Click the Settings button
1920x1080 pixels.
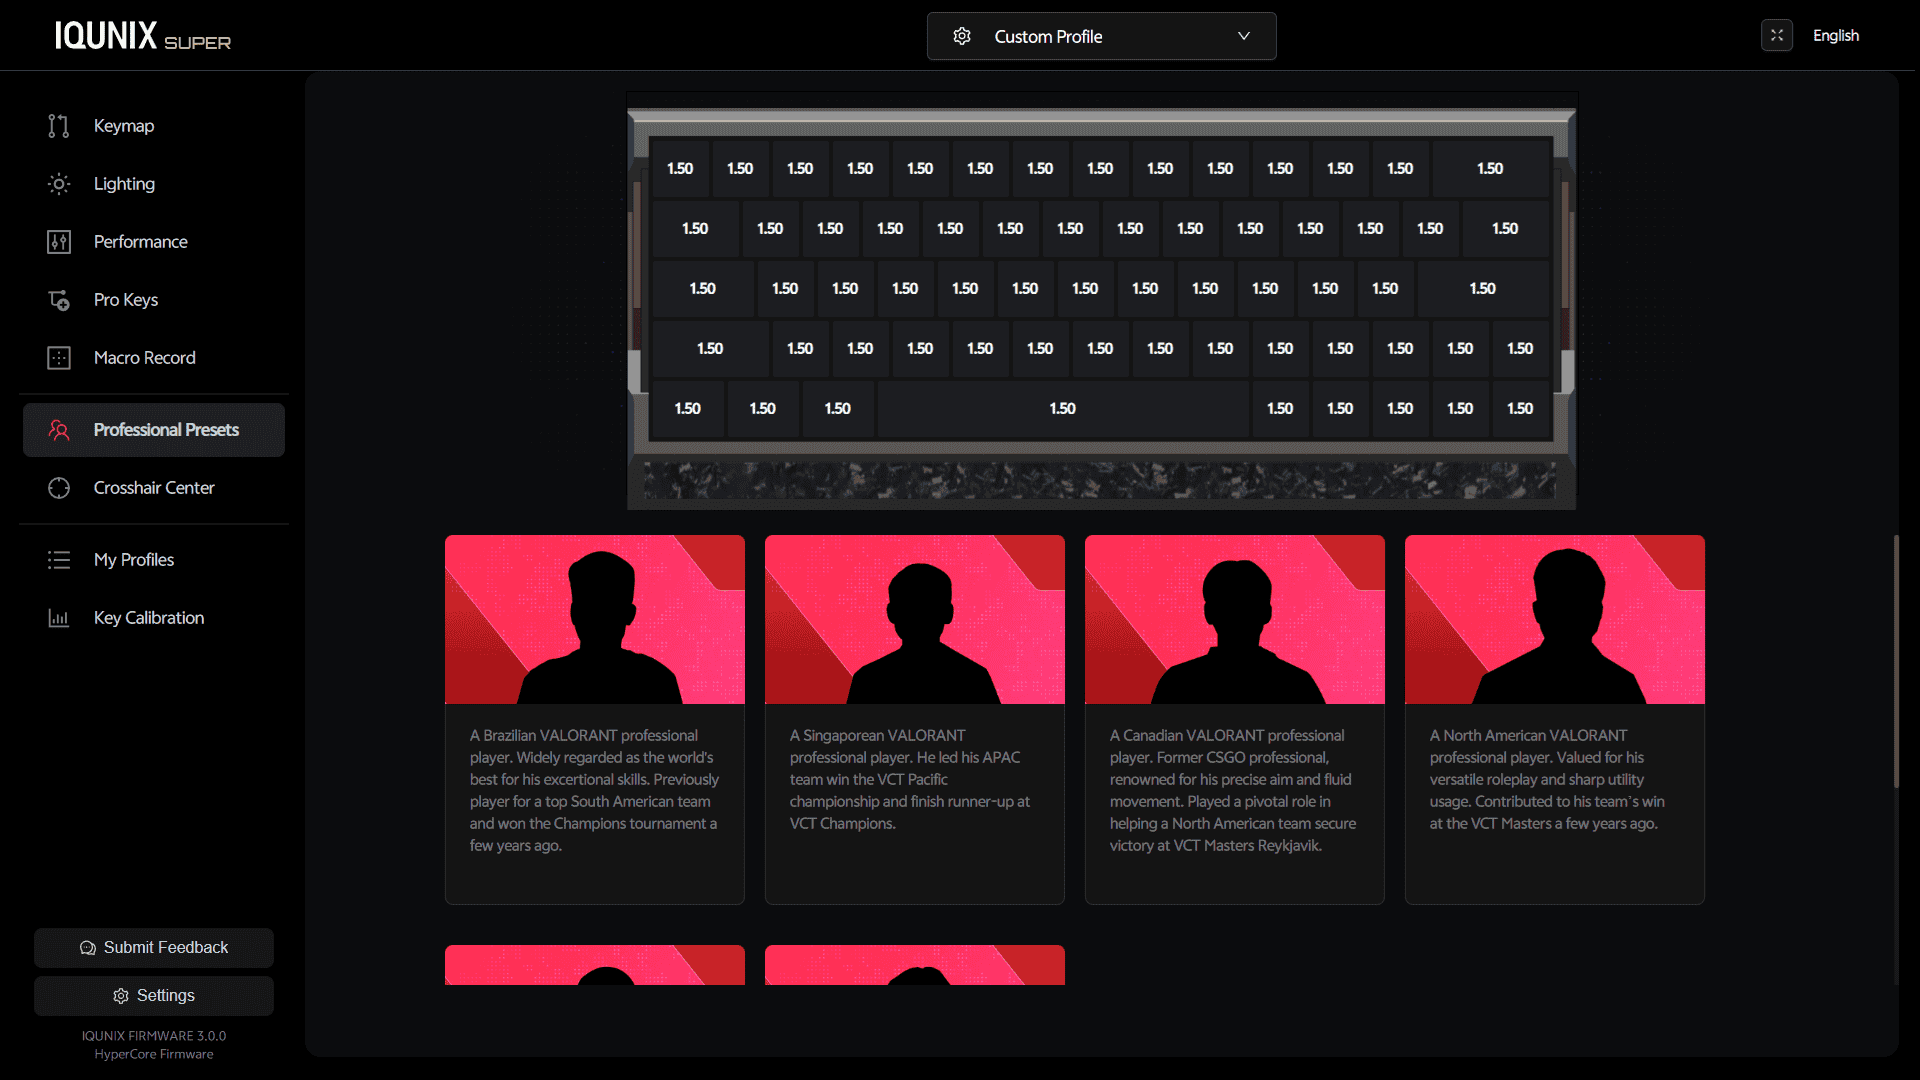pos(154,996)
